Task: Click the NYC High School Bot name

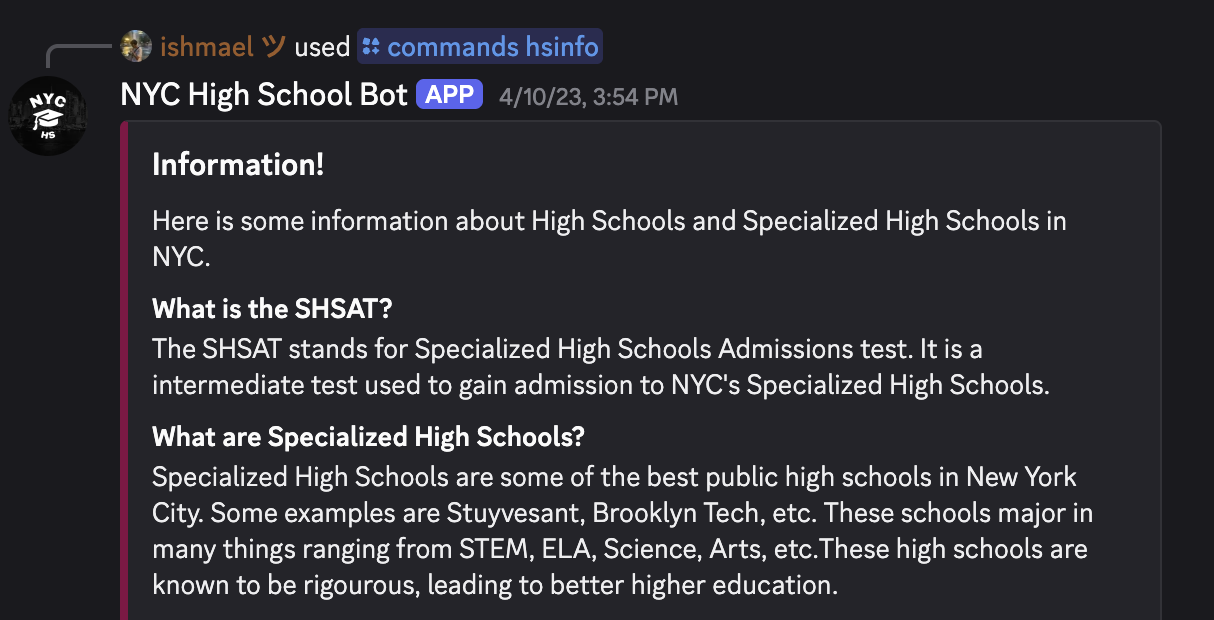Action: click(264, 95)
